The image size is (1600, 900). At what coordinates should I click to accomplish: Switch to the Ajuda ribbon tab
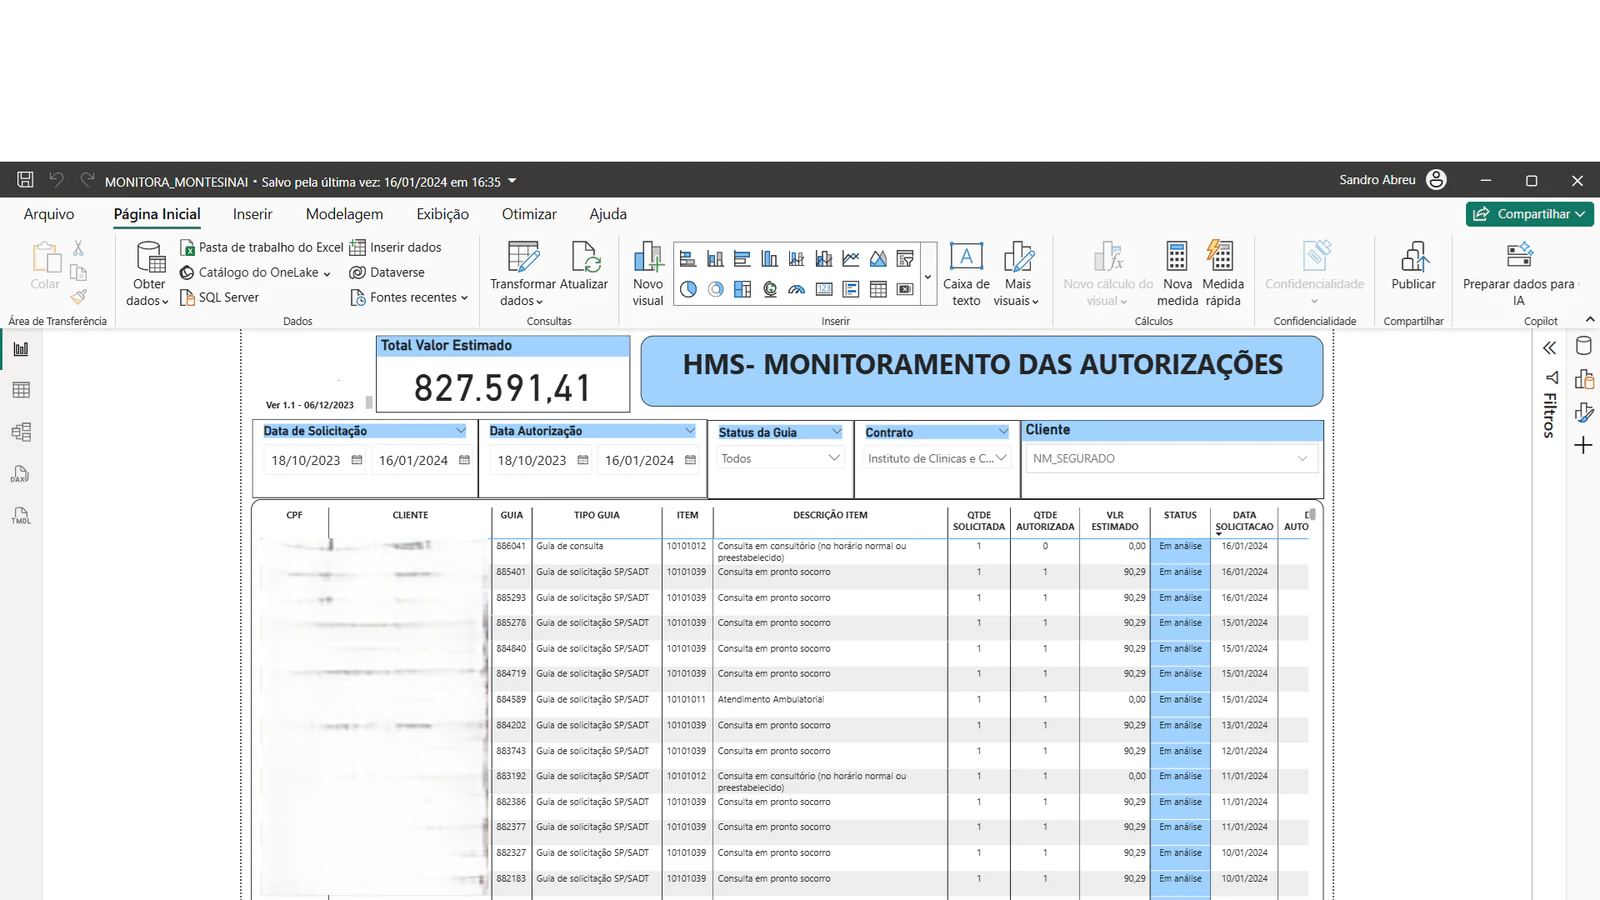608,214
